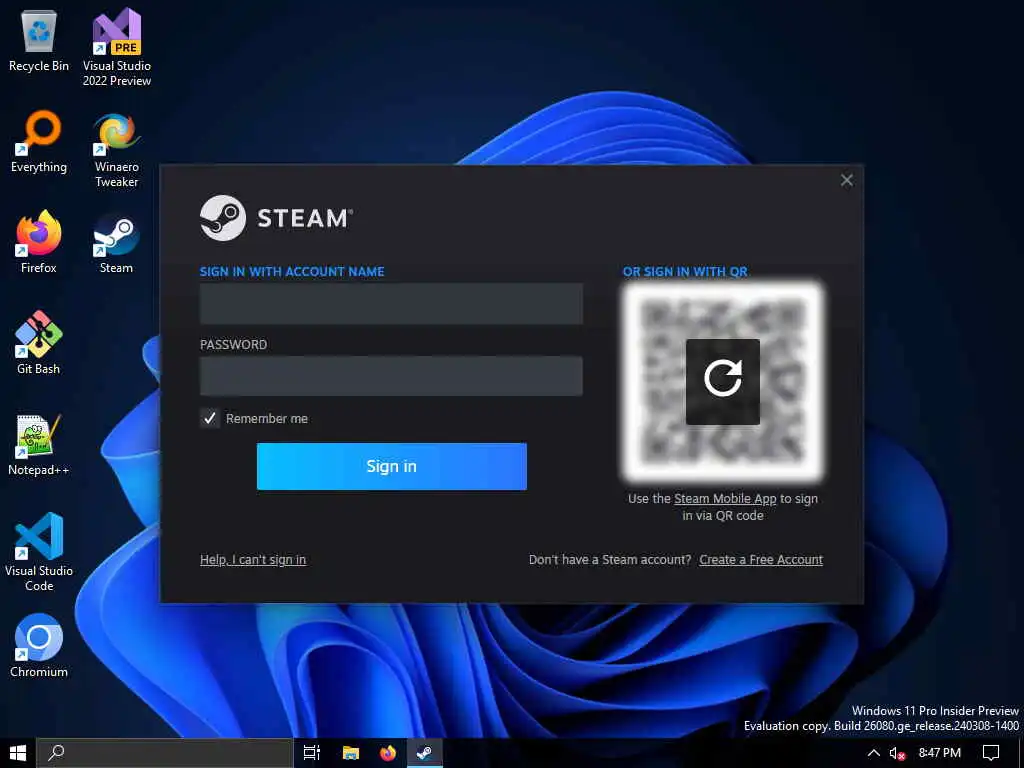Screen dimensions: 1024x768
Task: Open the notification center icon
Action: pos(991,753)
